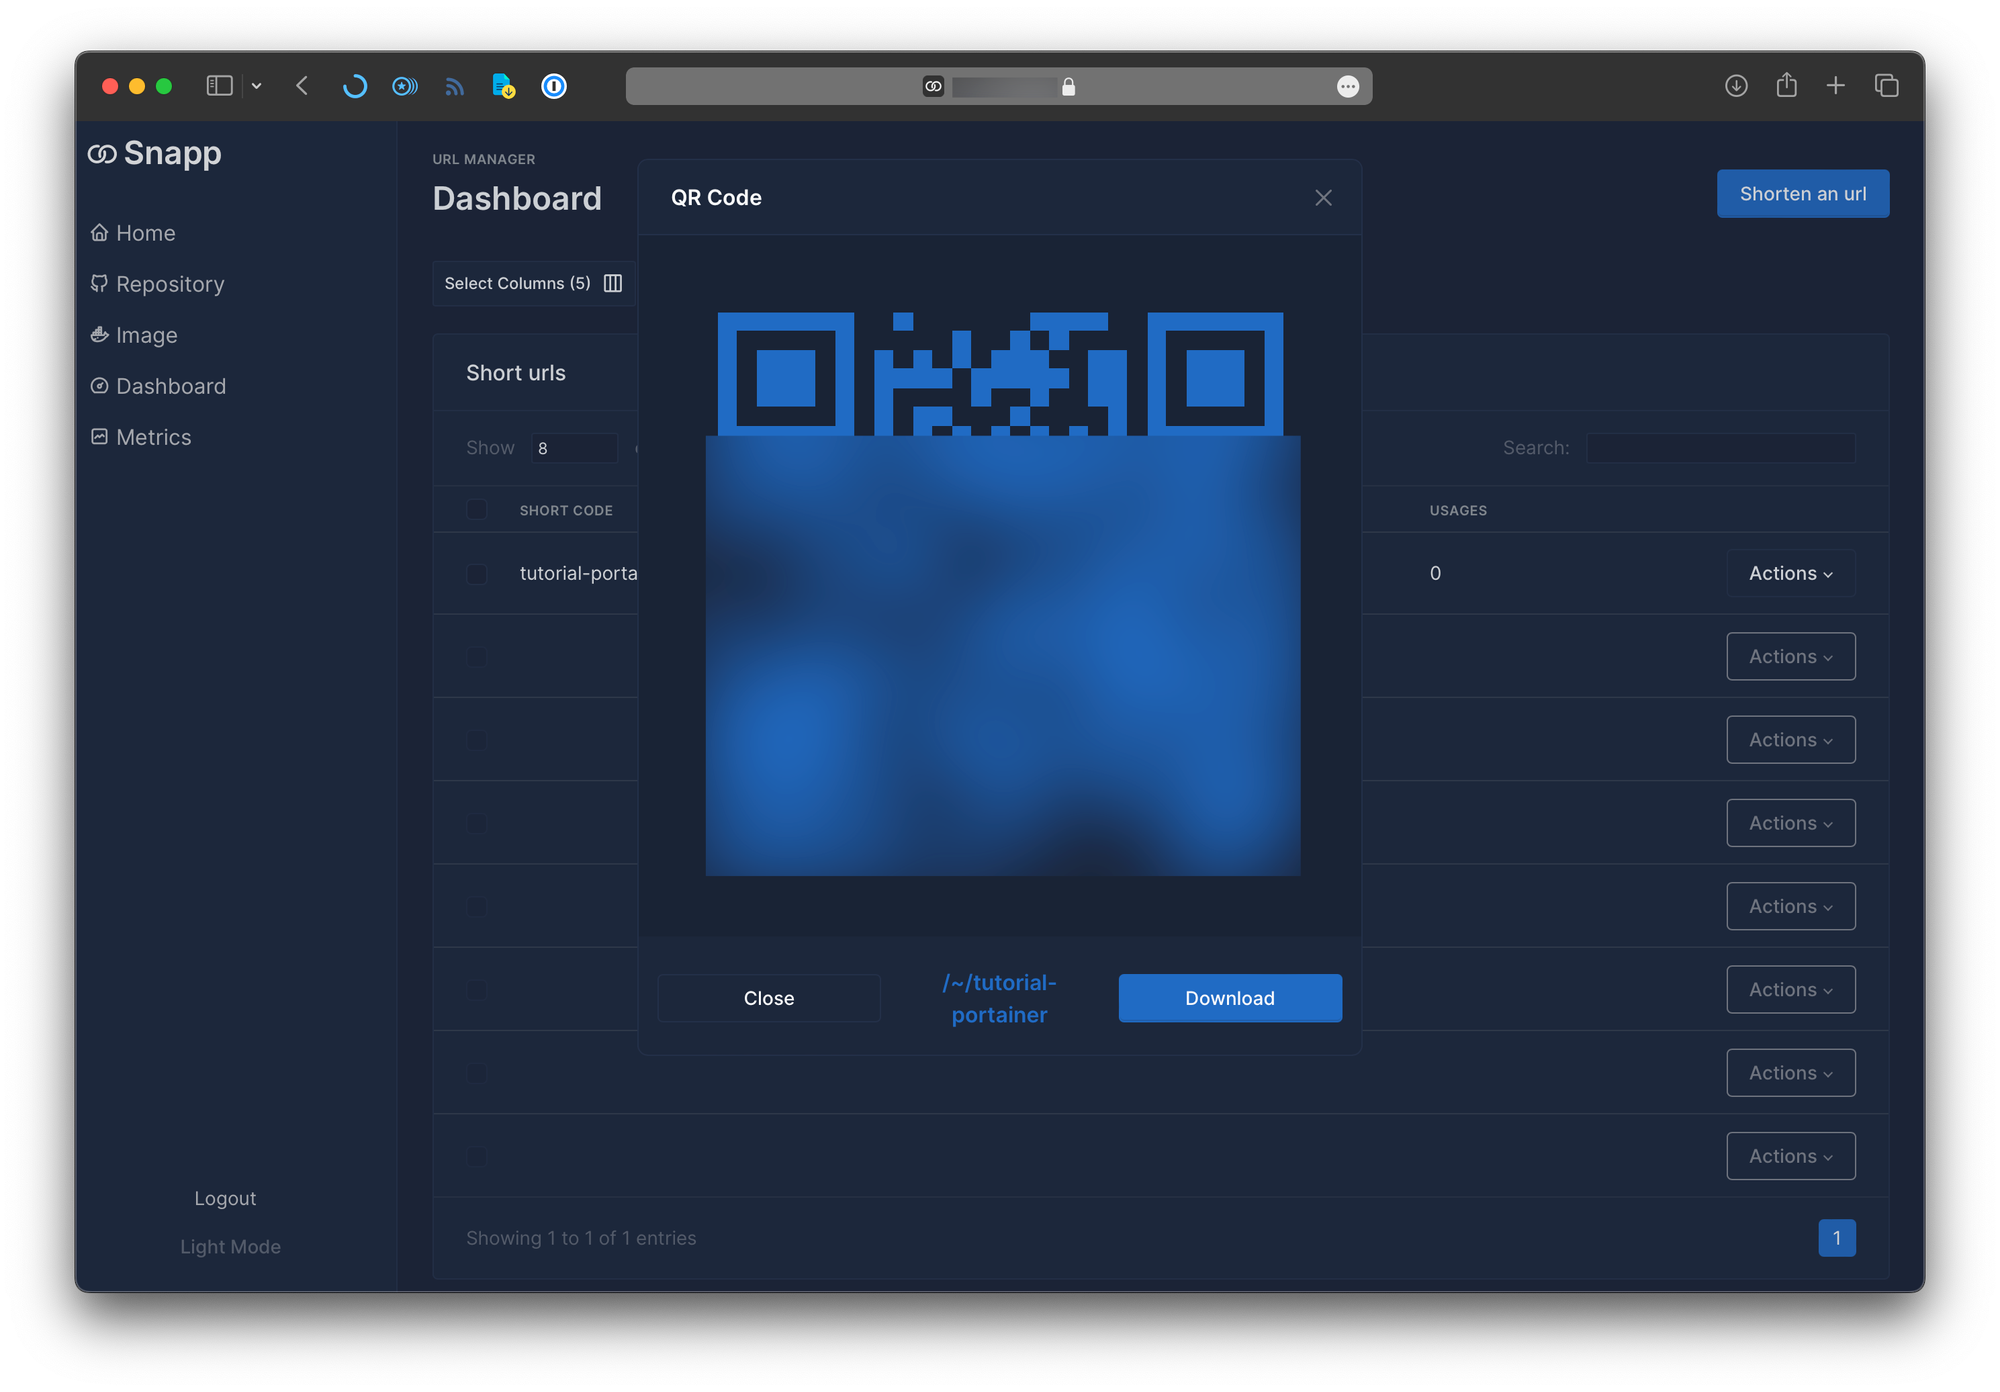Click the Safari address bar

(x=999, y=86)
